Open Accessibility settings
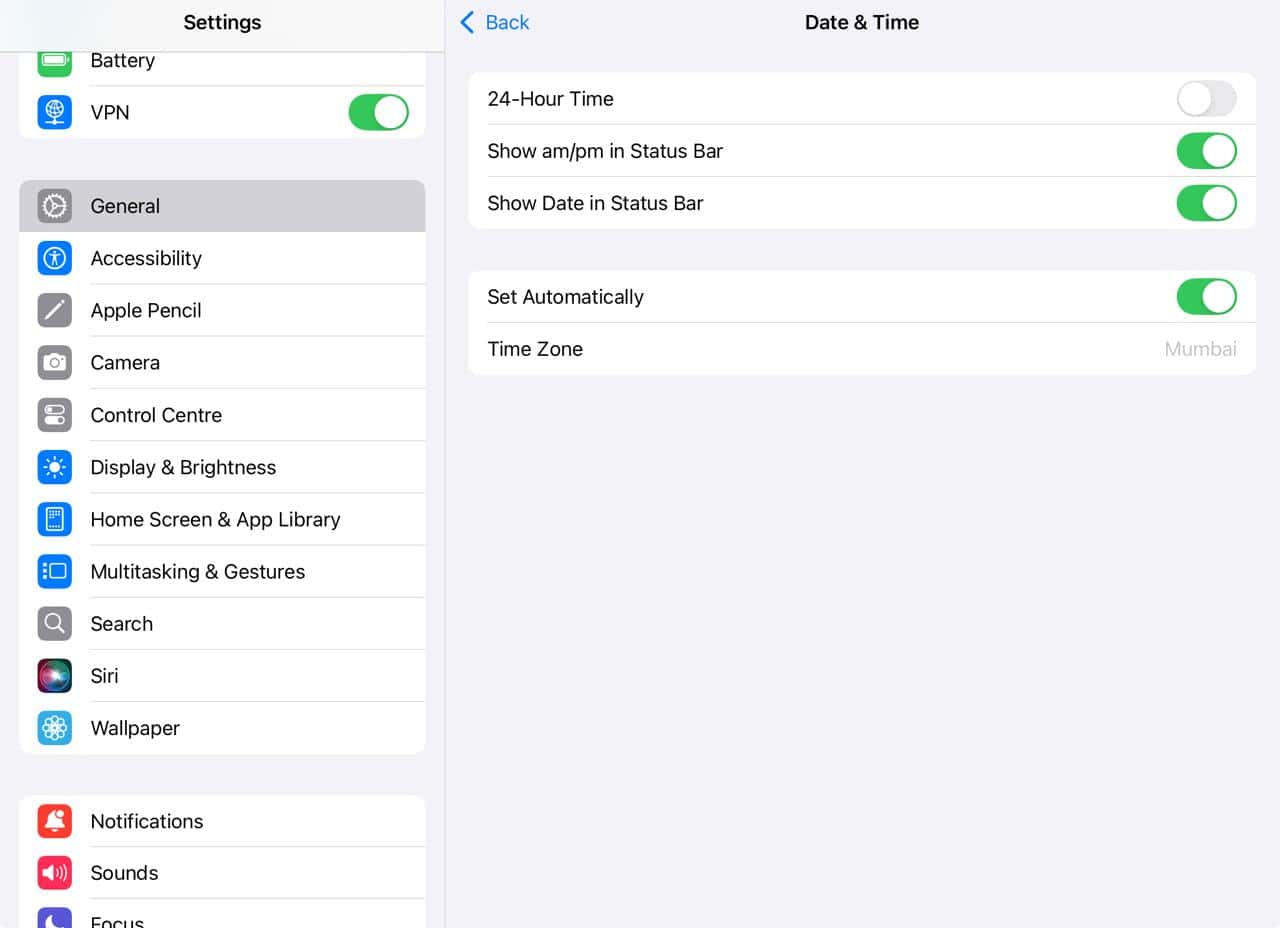 point(222,258)
